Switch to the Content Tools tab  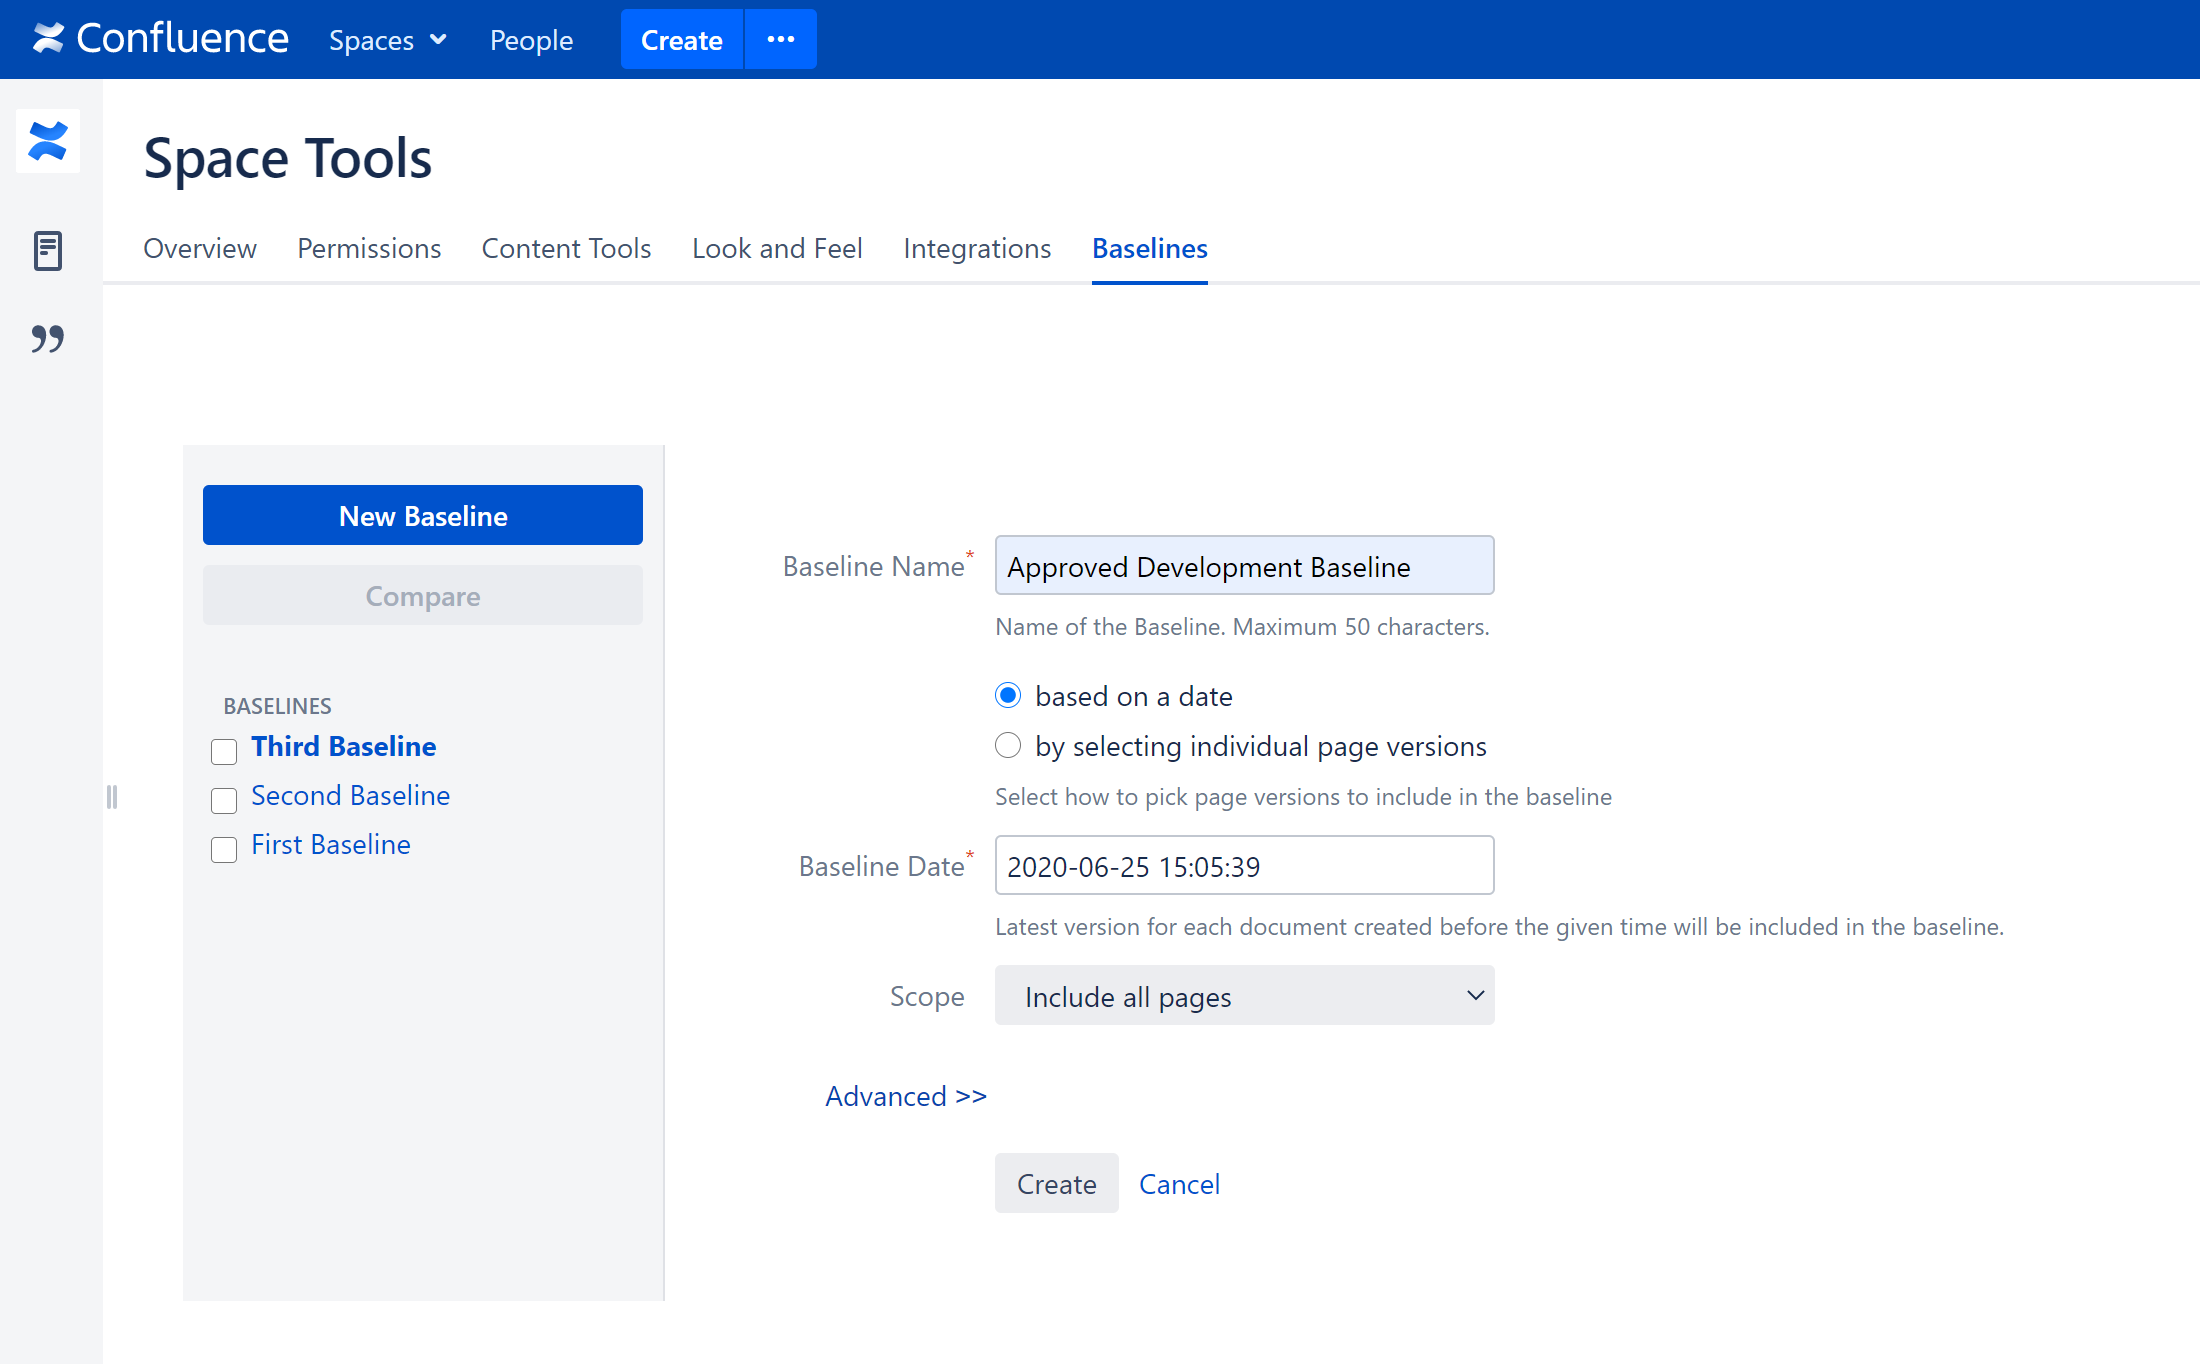point(566,248)
